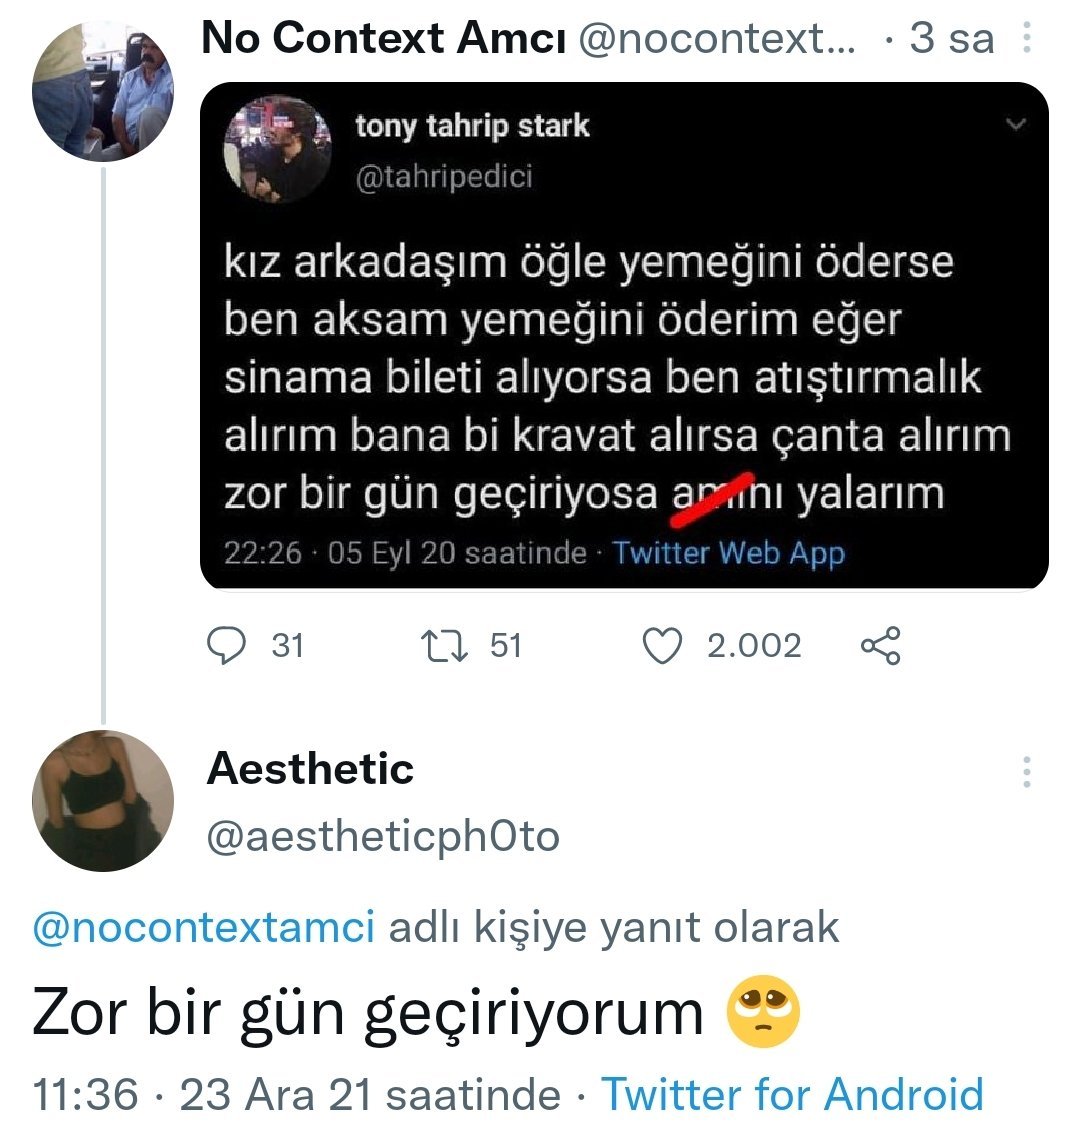The image size is (1080, 1126).
Task: Open three-dot menu beside Aesthetic reply
Action: 1026,772
